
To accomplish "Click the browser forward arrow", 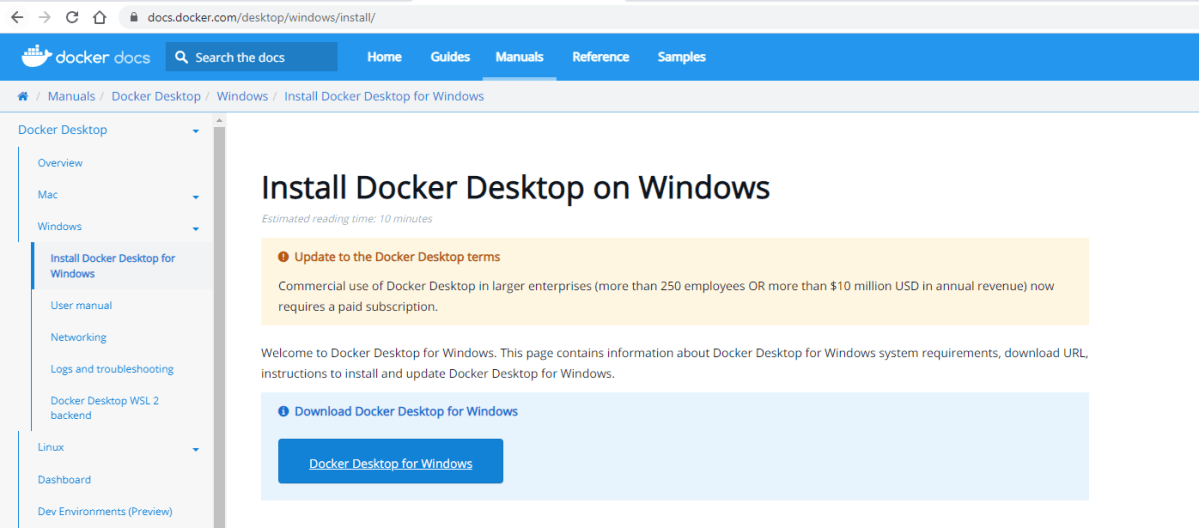I will point(44,17).
